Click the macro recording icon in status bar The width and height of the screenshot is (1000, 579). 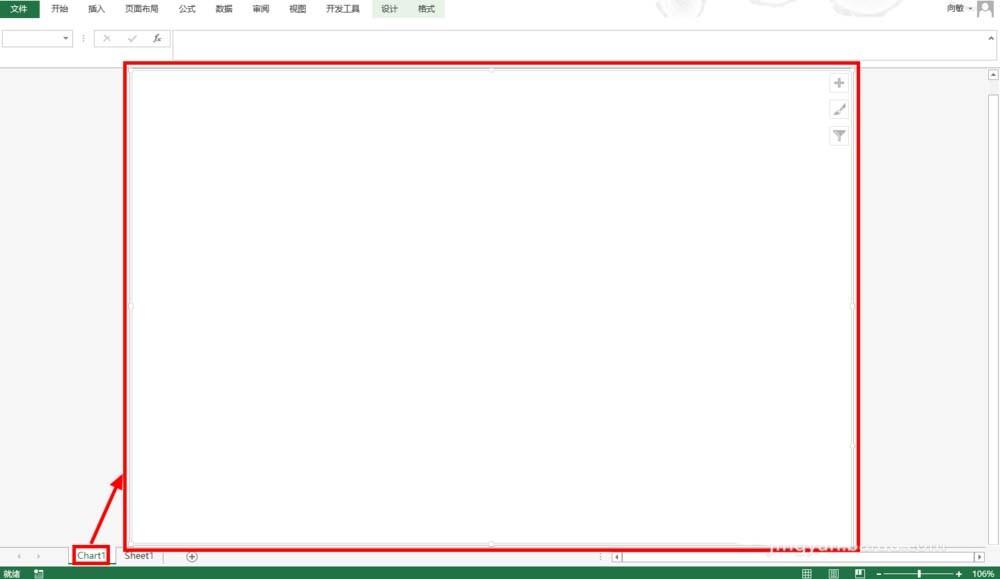[x=39, y=573]
